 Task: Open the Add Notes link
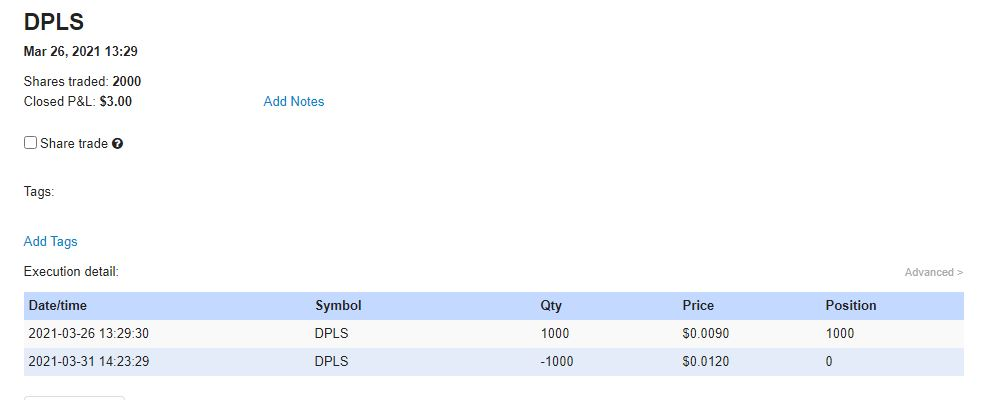pyautogui.click(x=293, y=101)
